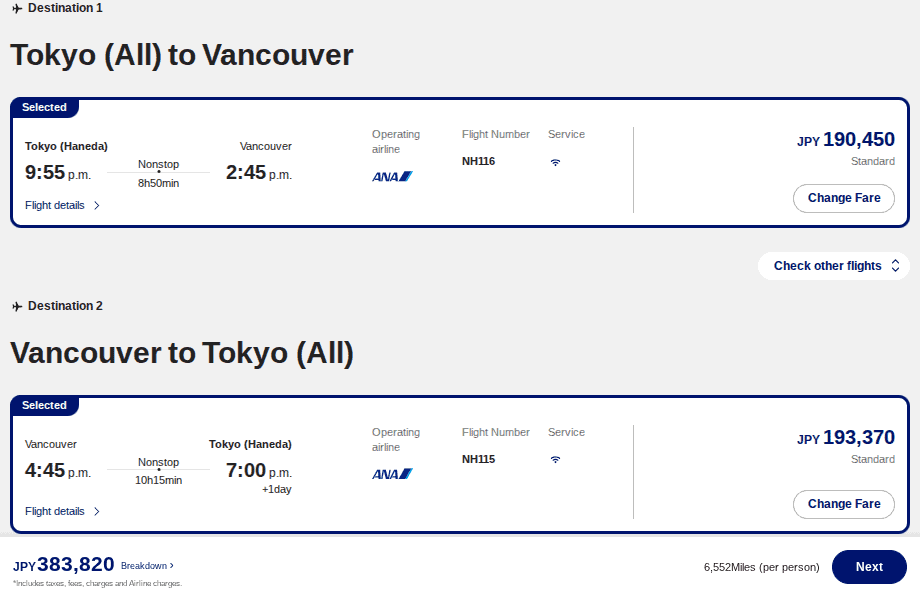Click the Wi-Fi service icon for NH116
Image resolution: width=920 pixels, height=590 pixels.
(555, 161)
